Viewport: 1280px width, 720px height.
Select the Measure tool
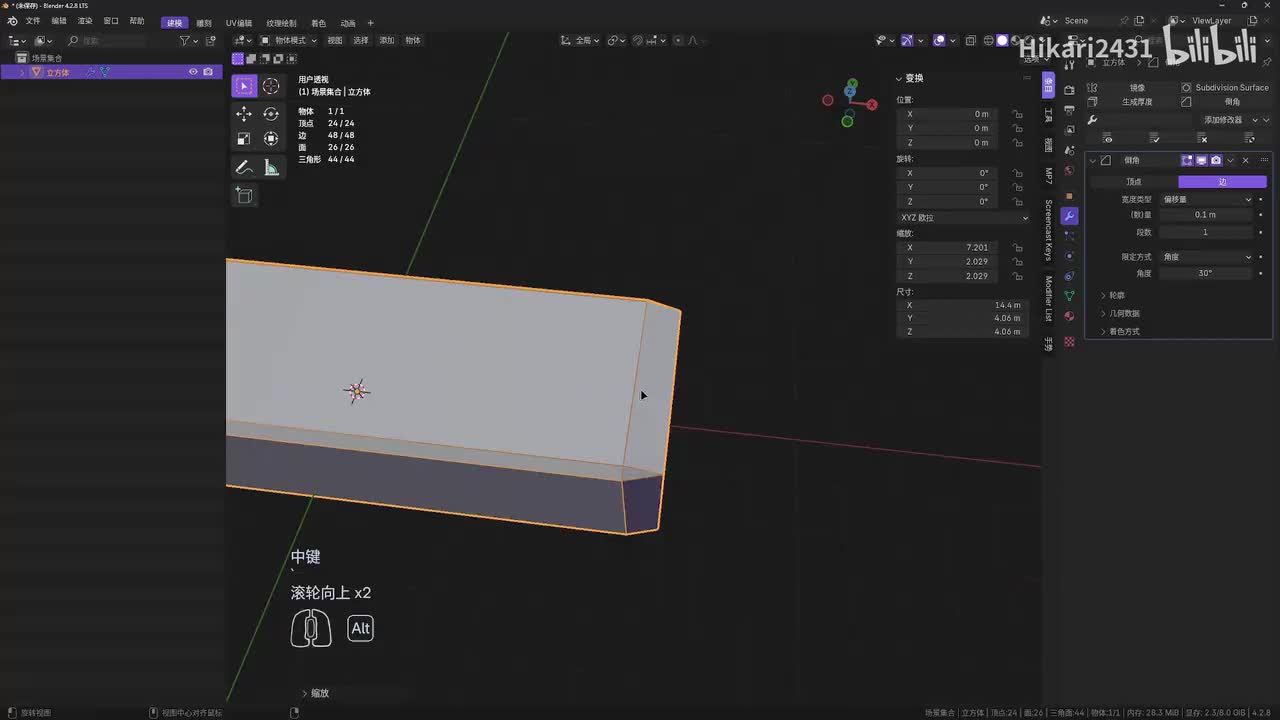[271, 167]
